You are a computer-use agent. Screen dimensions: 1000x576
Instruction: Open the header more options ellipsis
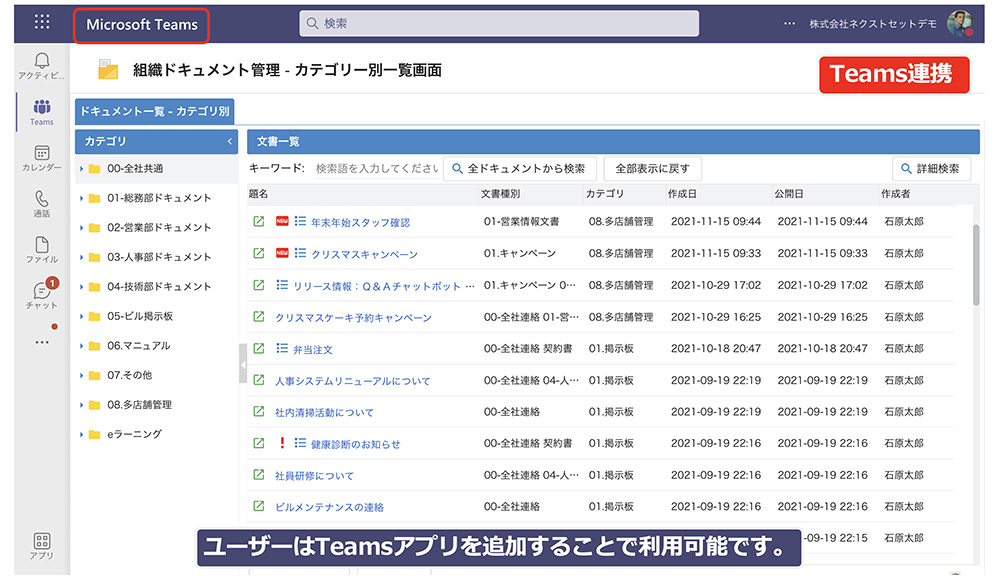click(x=790, y=24)
